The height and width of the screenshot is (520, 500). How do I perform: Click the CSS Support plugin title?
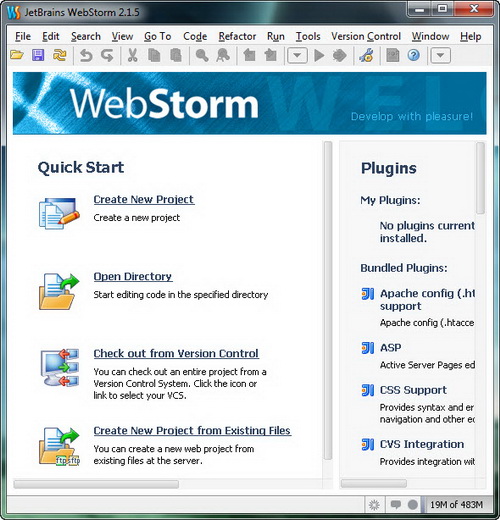pos(413,390)
